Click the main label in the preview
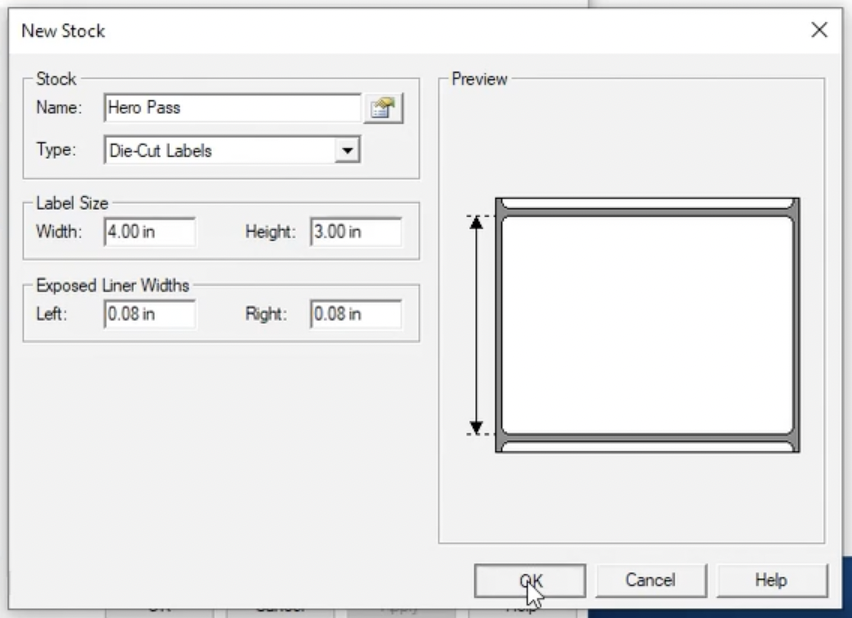The width and height of the screenshot is (852, 618). coord(647,325)
